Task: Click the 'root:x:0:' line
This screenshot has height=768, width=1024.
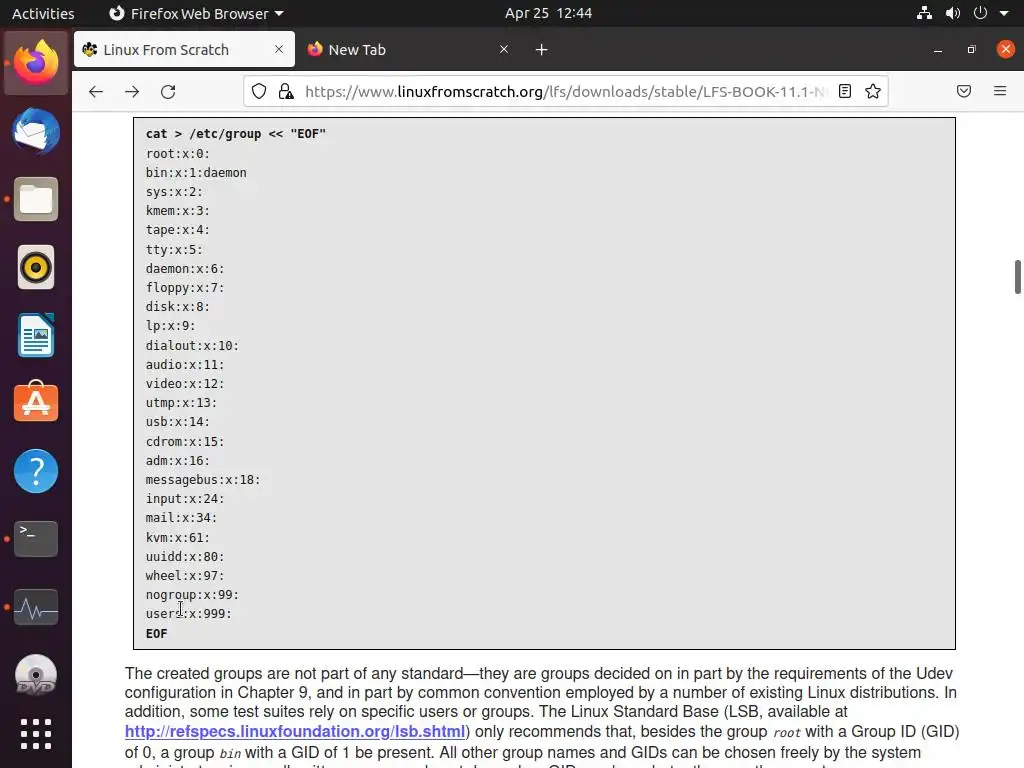Action: 178,153
